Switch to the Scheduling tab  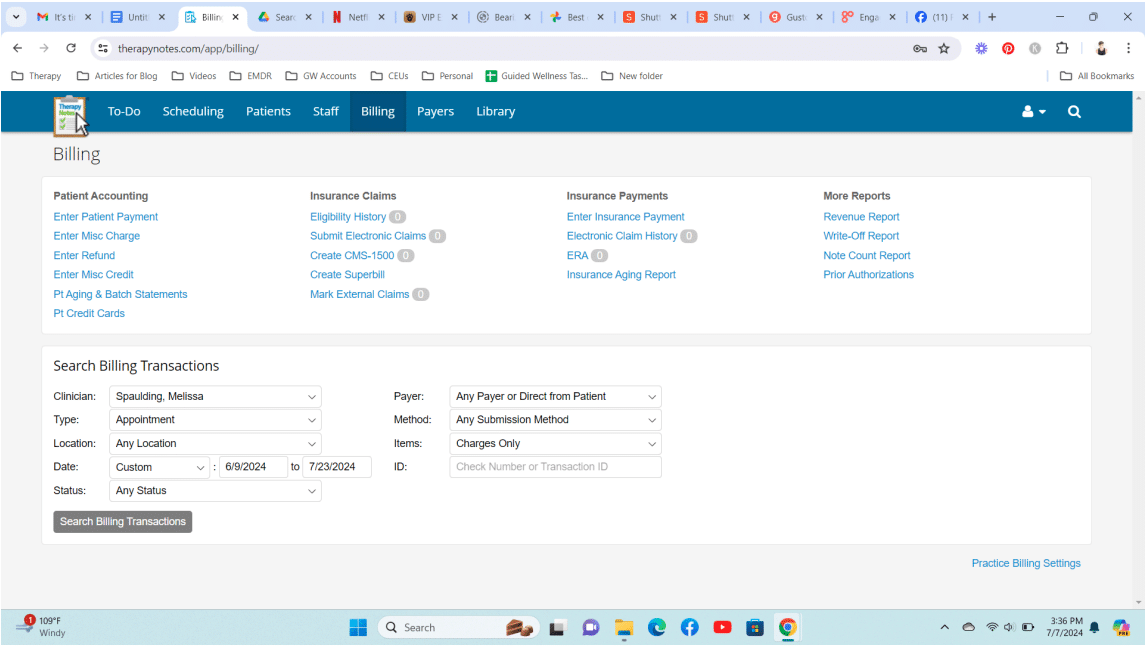[193, 111]
